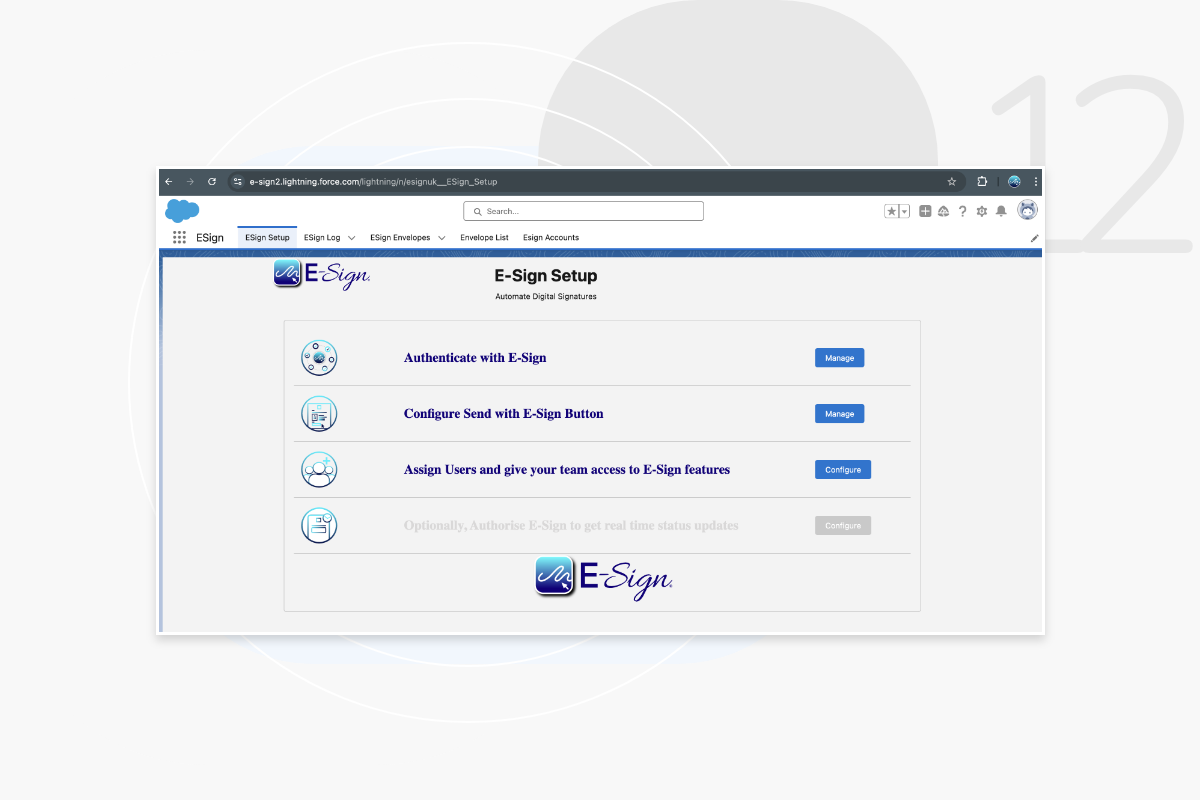1200x800 pixels.
Task: Click the Assign Users row icon
Action: pos(319,470)
